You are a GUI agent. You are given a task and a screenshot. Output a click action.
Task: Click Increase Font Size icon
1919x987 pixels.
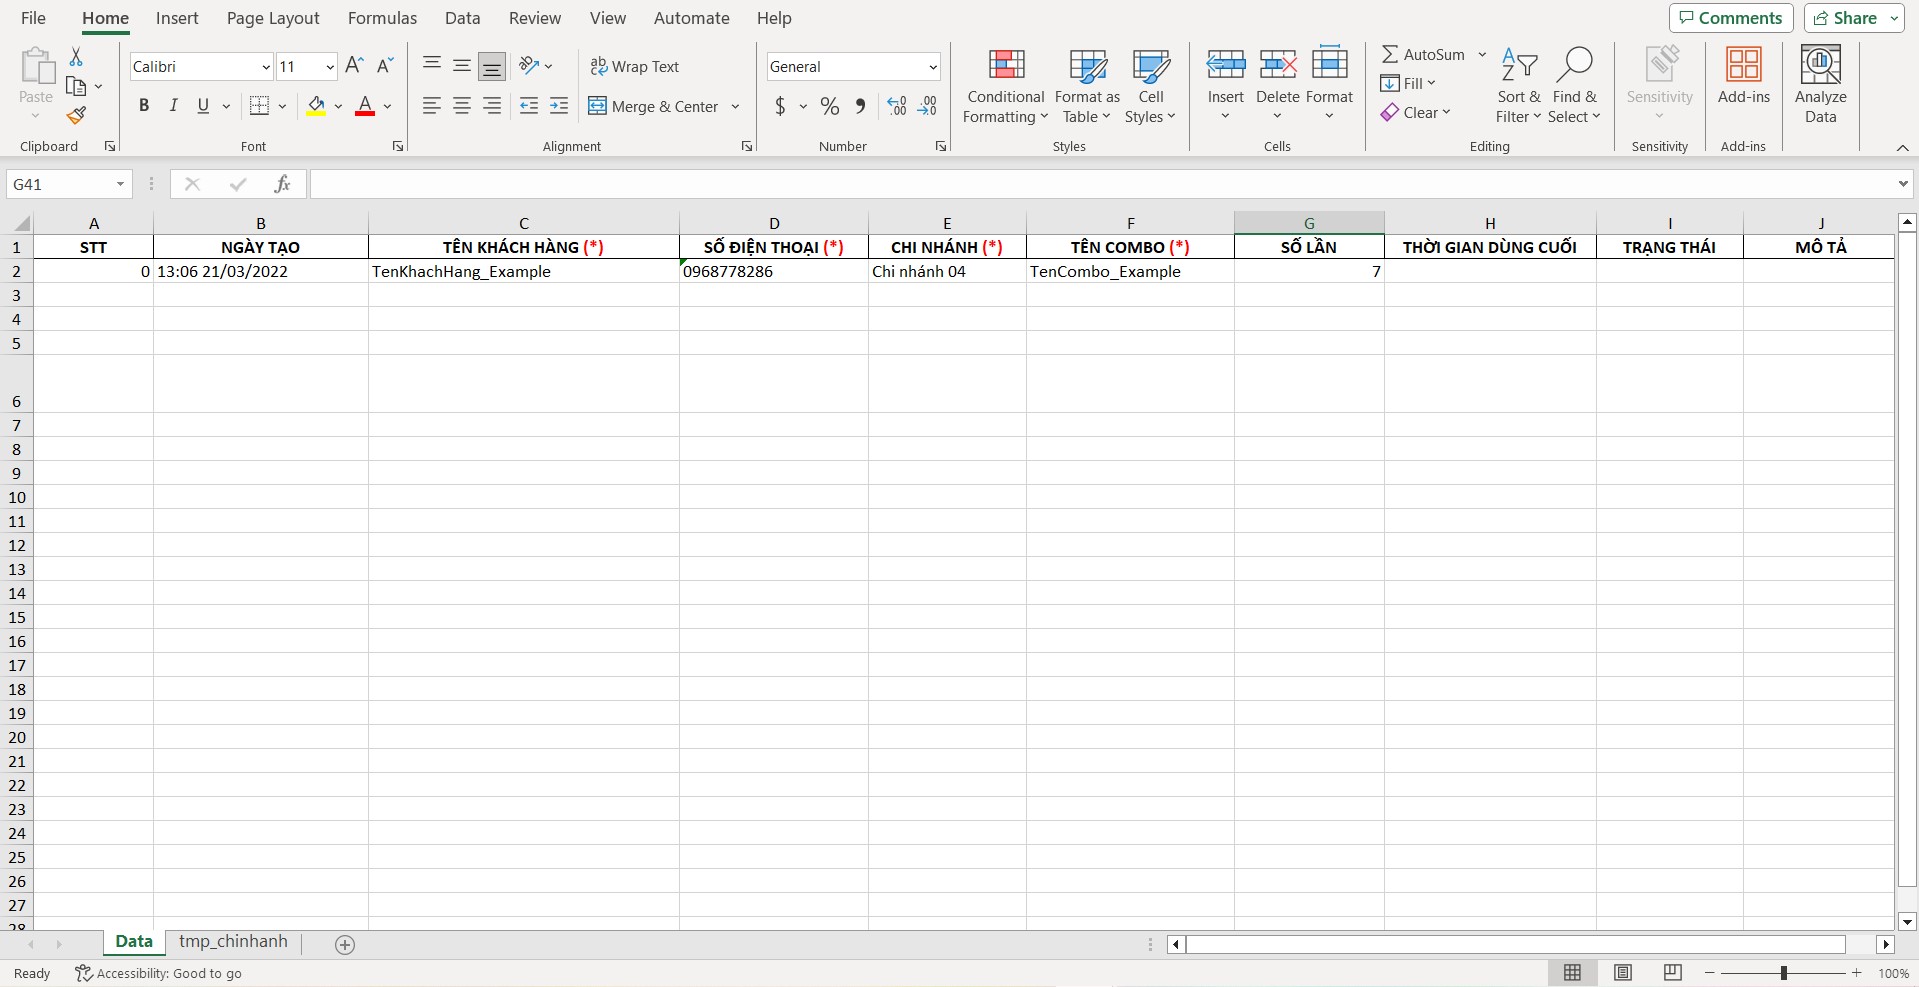[354, 66]
